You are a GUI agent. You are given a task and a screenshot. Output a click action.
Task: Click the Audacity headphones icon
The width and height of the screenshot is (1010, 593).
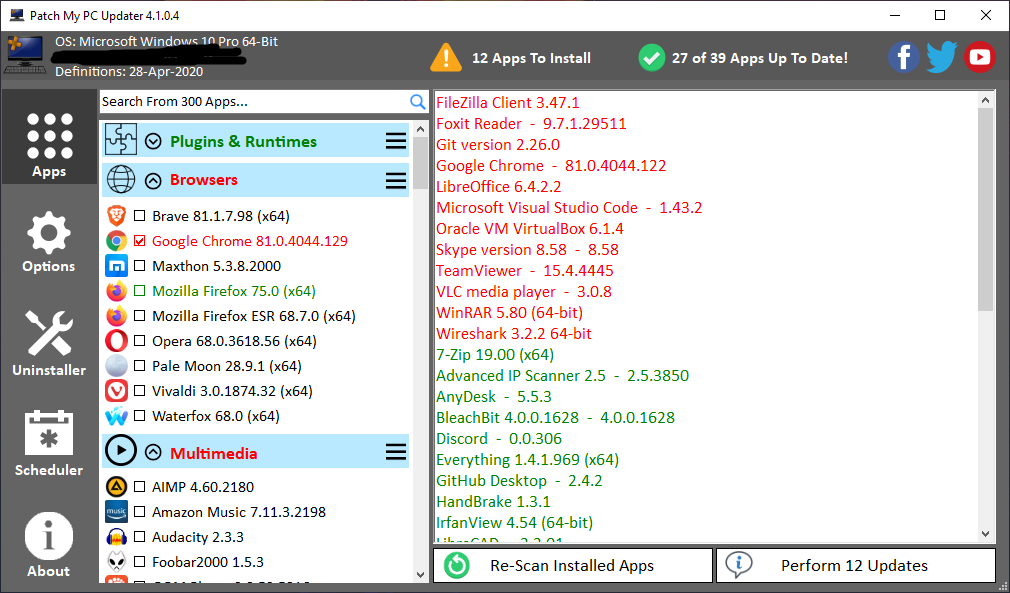coord(117,537)
